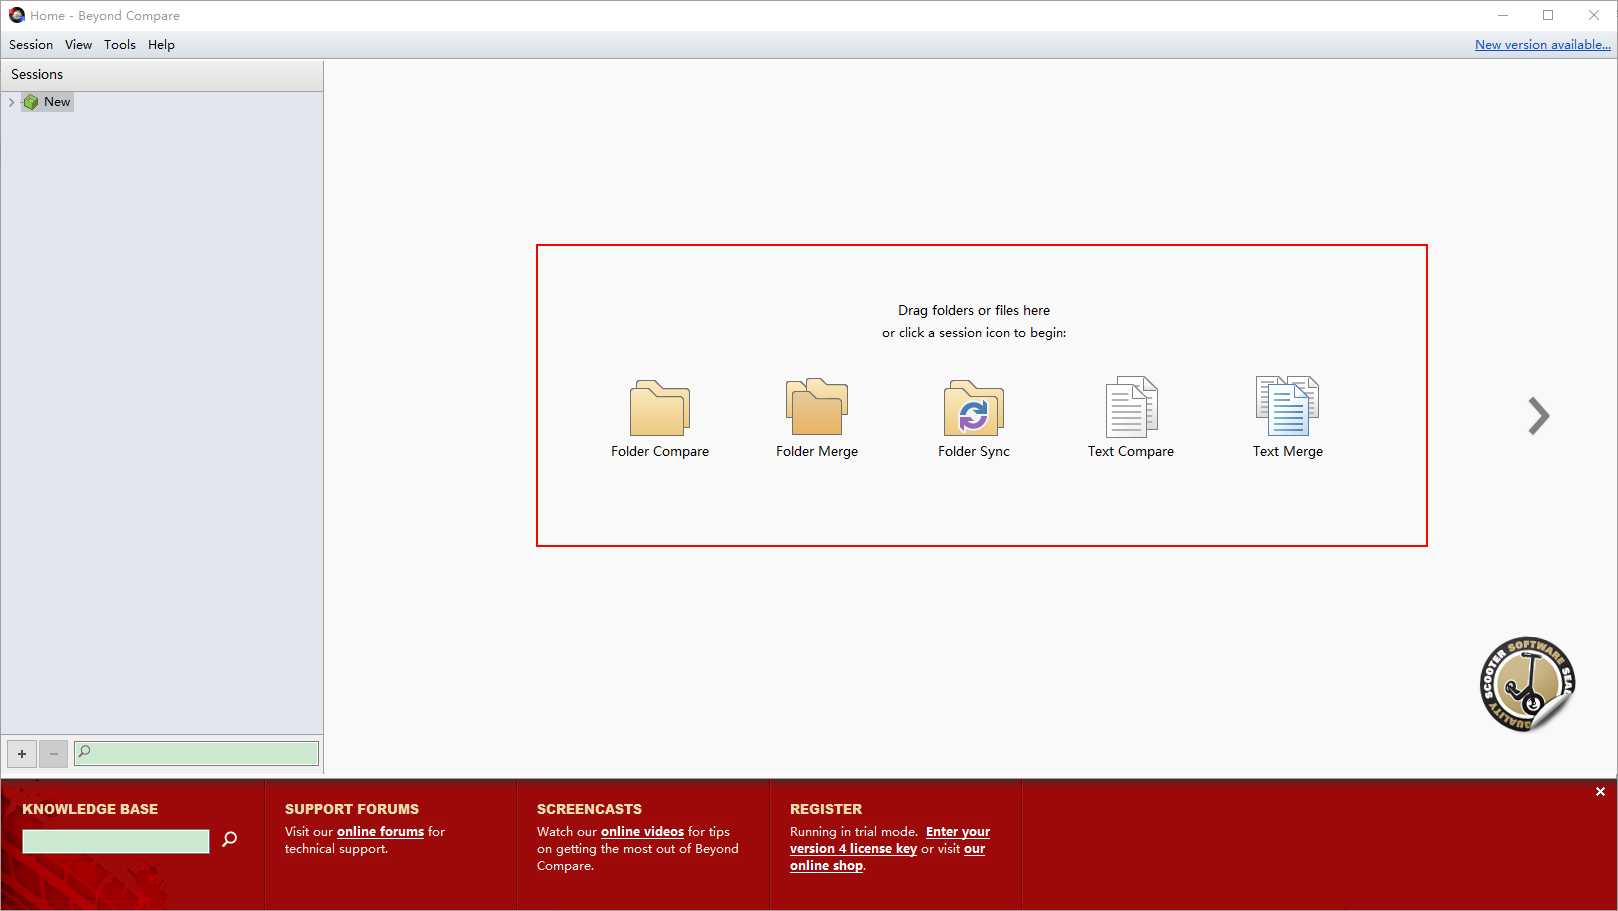
Task: Click the New session cube icon
Action: coord(31,102)
